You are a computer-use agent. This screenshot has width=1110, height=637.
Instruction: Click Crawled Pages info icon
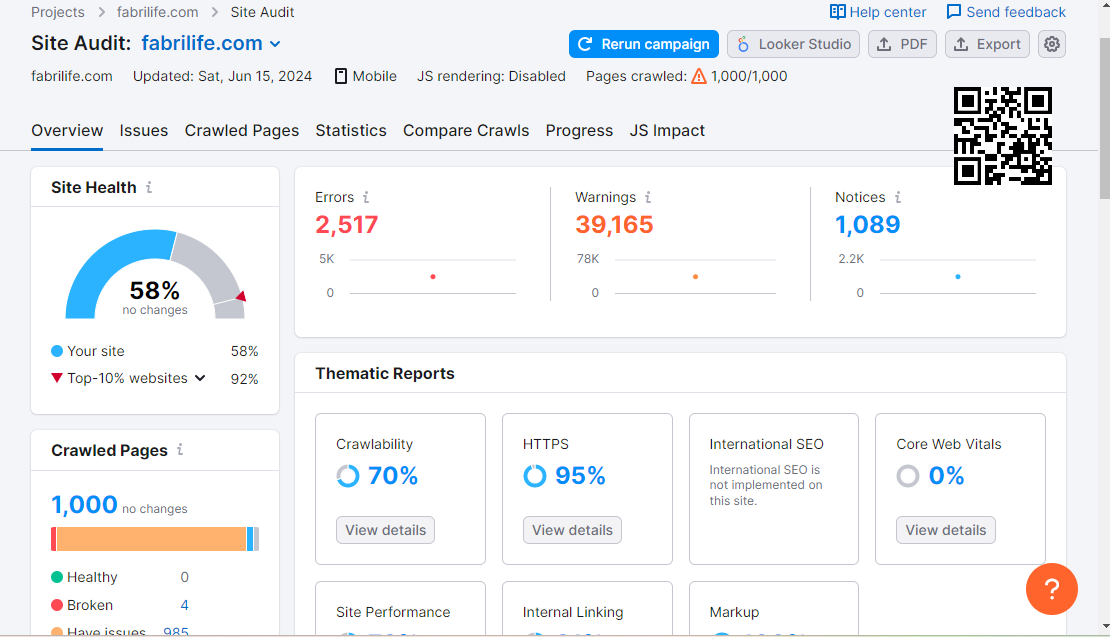[x=180, y=450]
